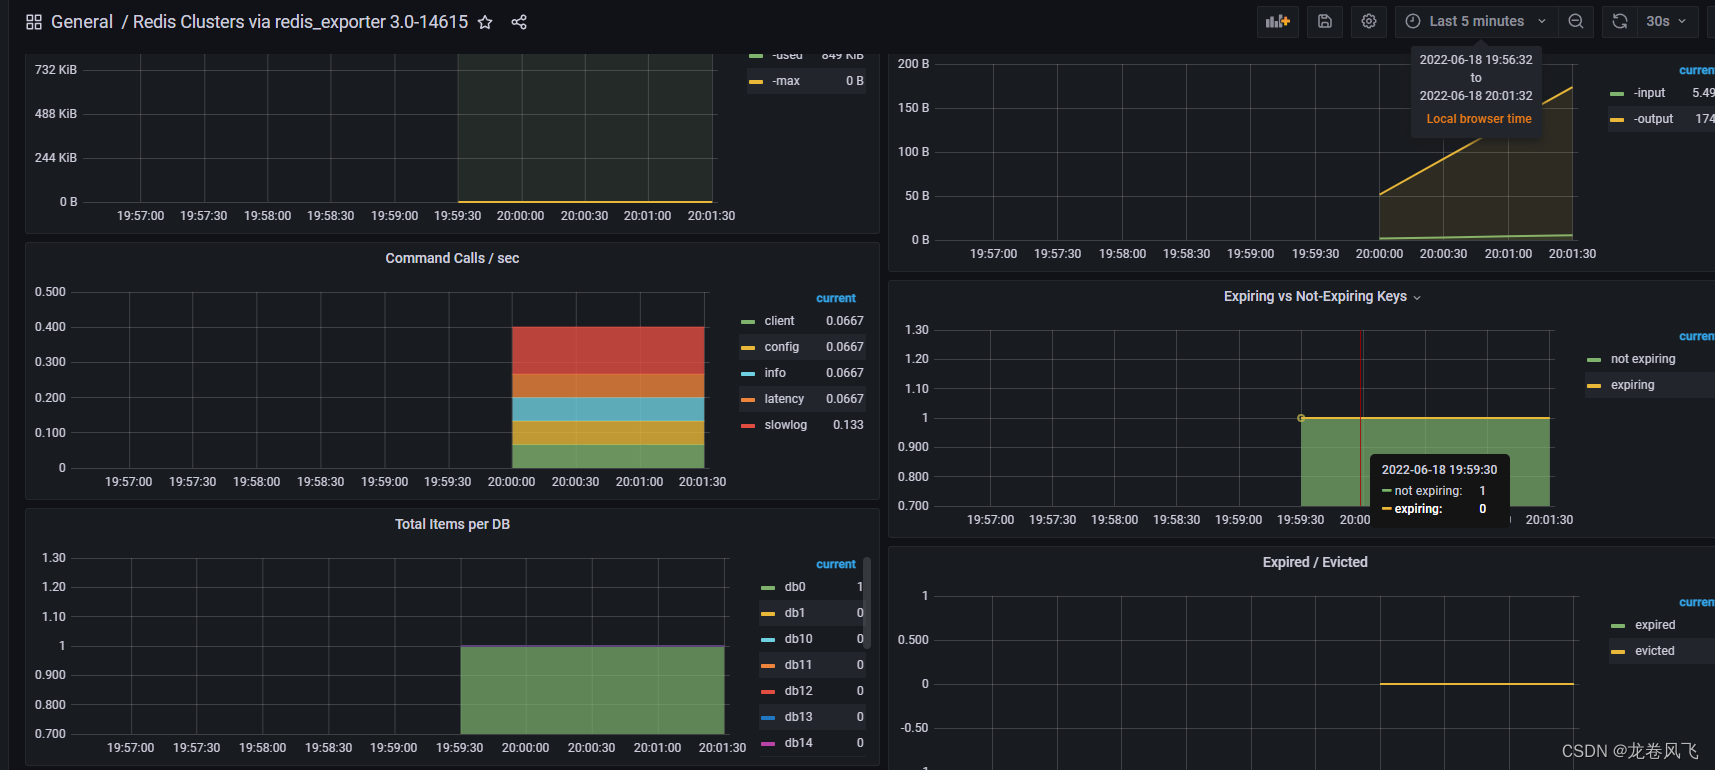Change color of db14 series swatch
1715x770 pixels.
(x=768, y=744)
